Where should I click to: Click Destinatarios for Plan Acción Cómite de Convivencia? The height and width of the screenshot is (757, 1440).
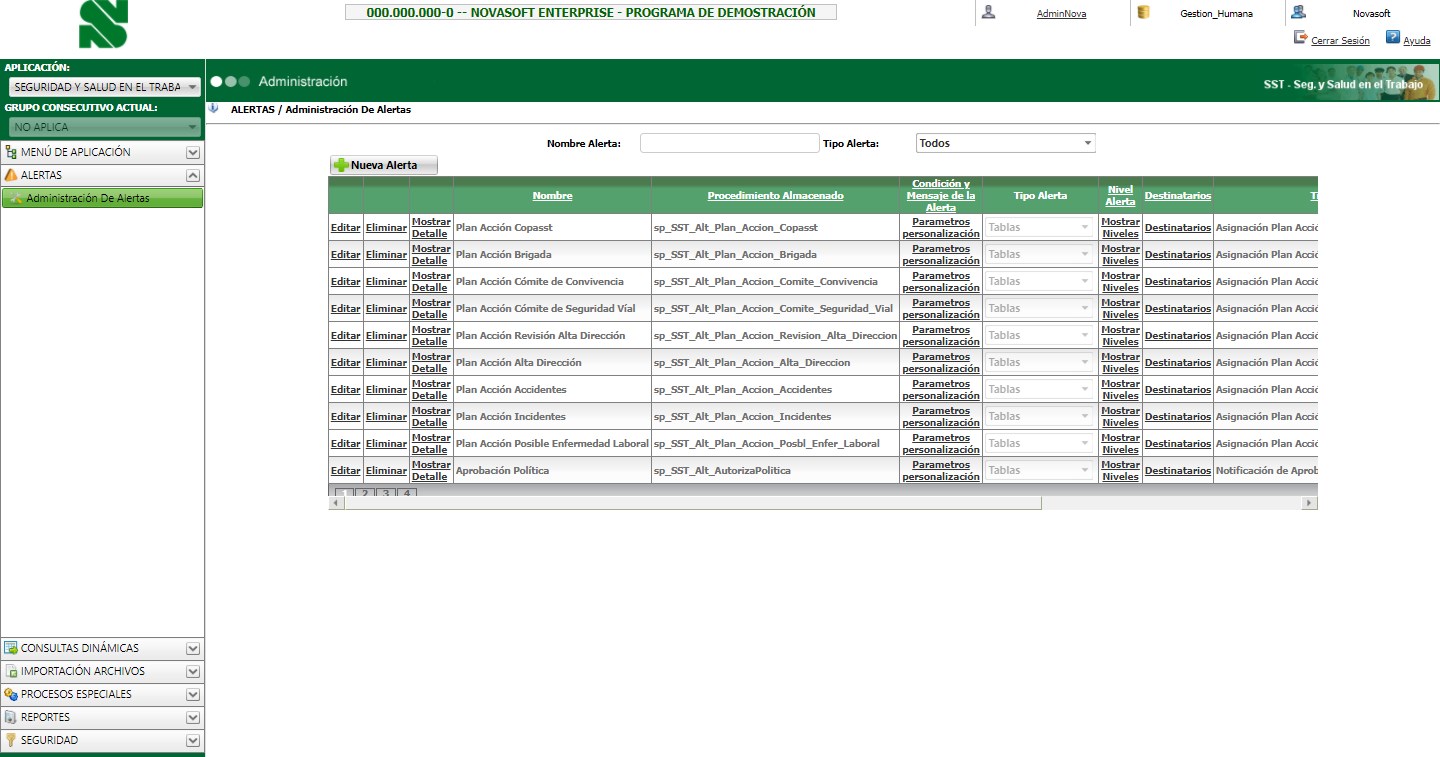(1178, 282)
